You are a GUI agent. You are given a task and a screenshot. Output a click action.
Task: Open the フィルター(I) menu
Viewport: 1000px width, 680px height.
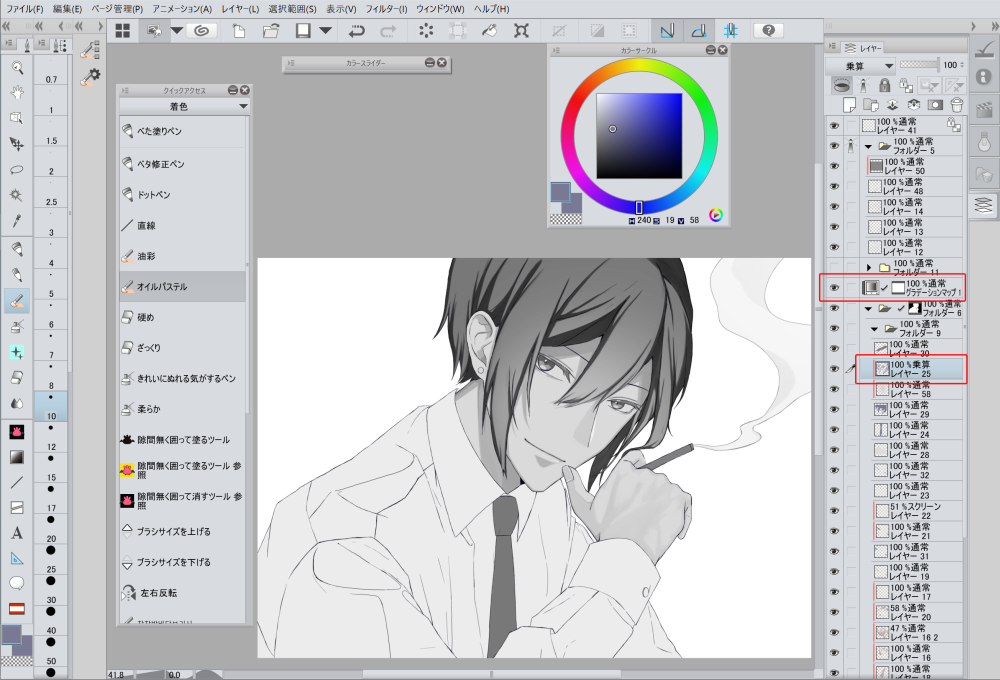(386, 8)
